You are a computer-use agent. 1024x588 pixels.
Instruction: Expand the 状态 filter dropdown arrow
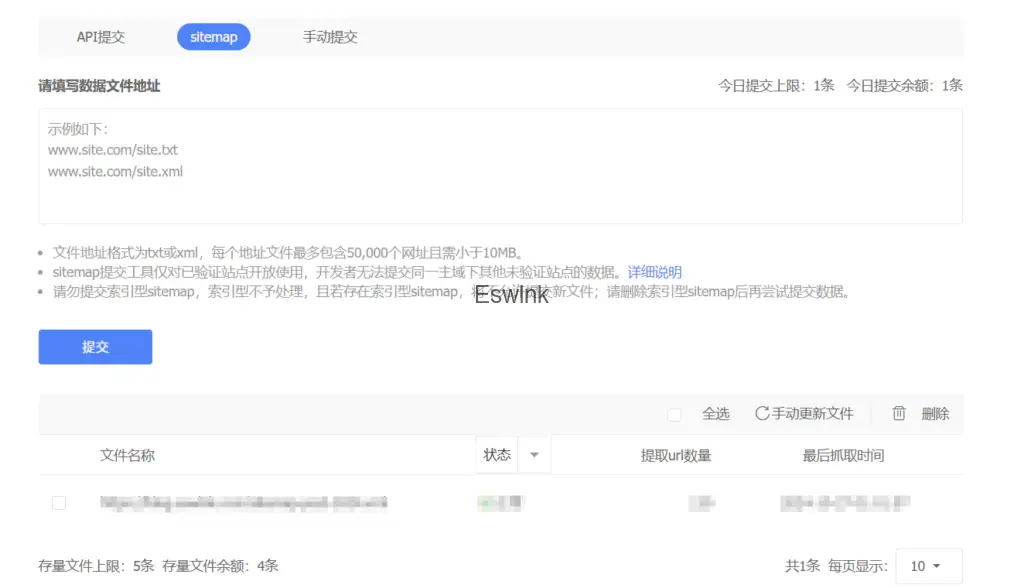(x=534, y=455)
